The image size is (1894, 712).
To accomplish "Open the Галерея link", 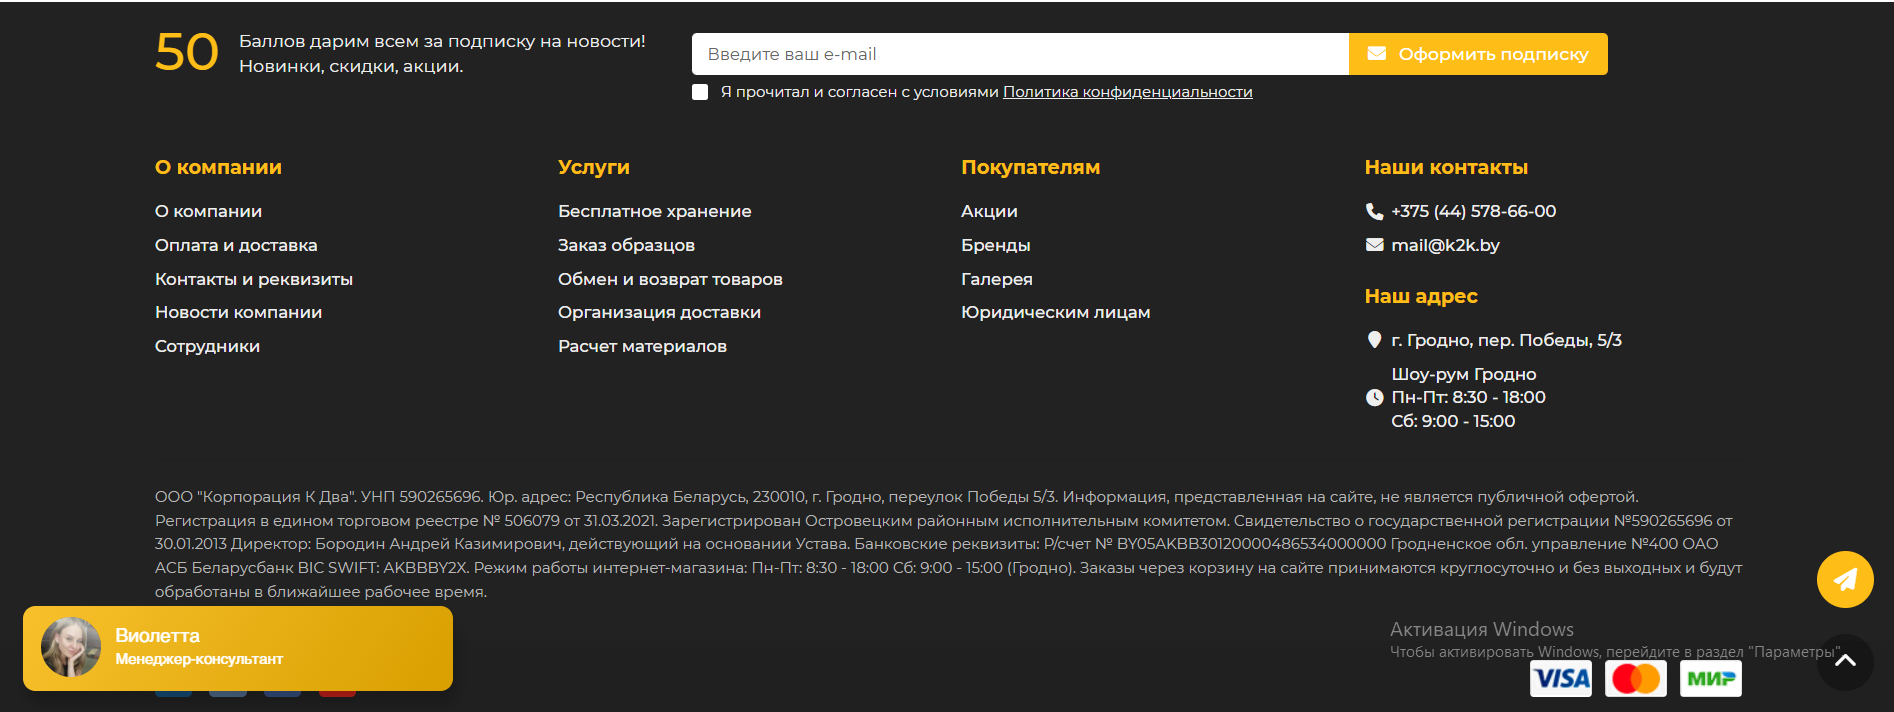I will [x=997, y=279].
